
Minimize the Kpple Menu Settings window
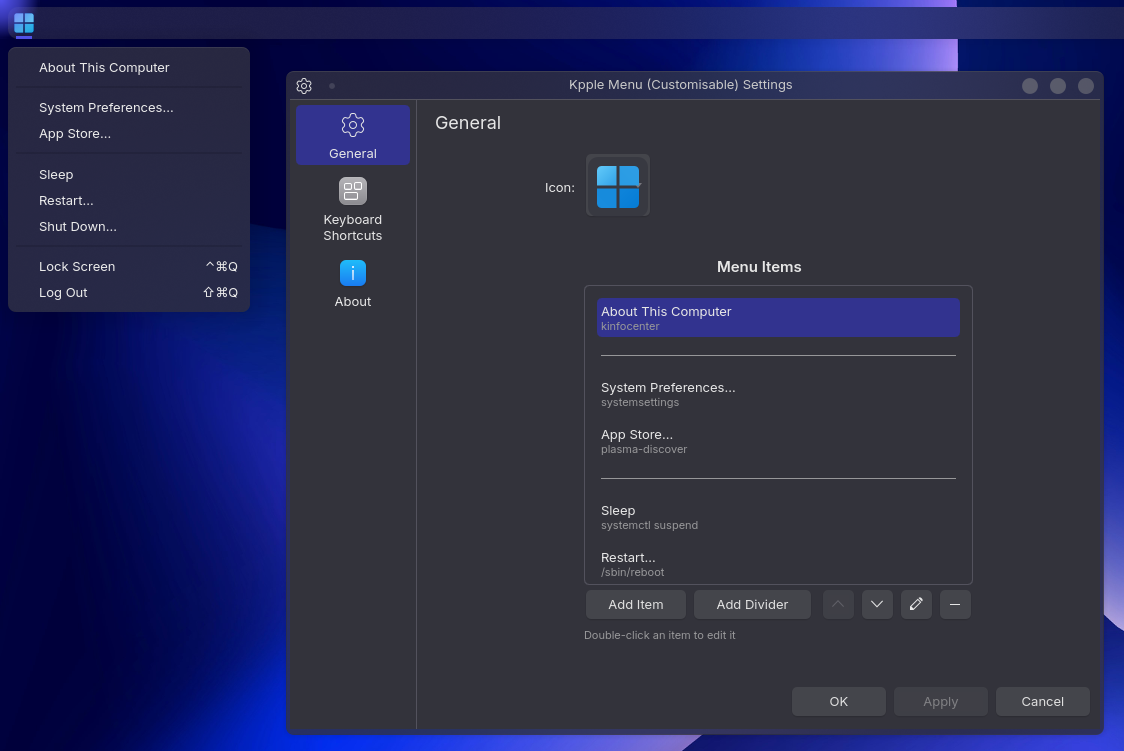(x=1030, y=86)
